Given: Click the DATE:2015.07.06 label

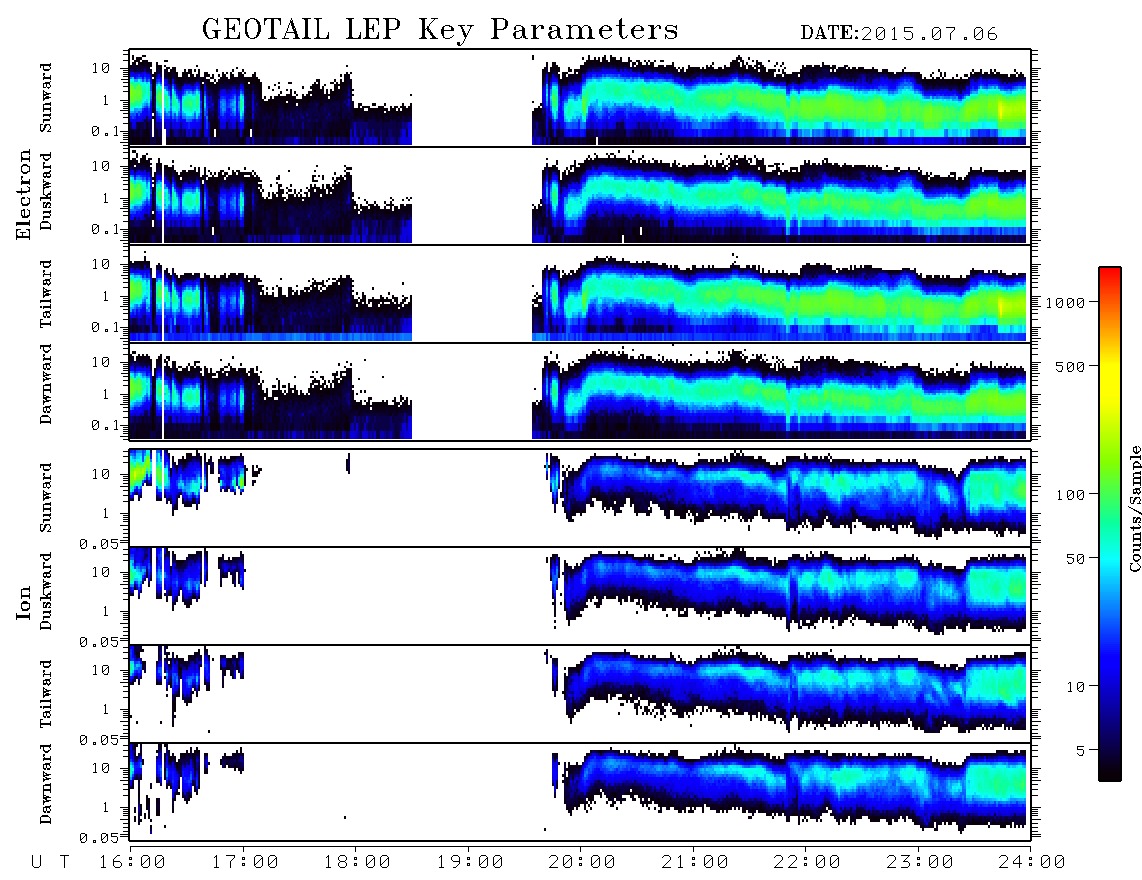Looking at the screenshot, I should coord(899,34).
